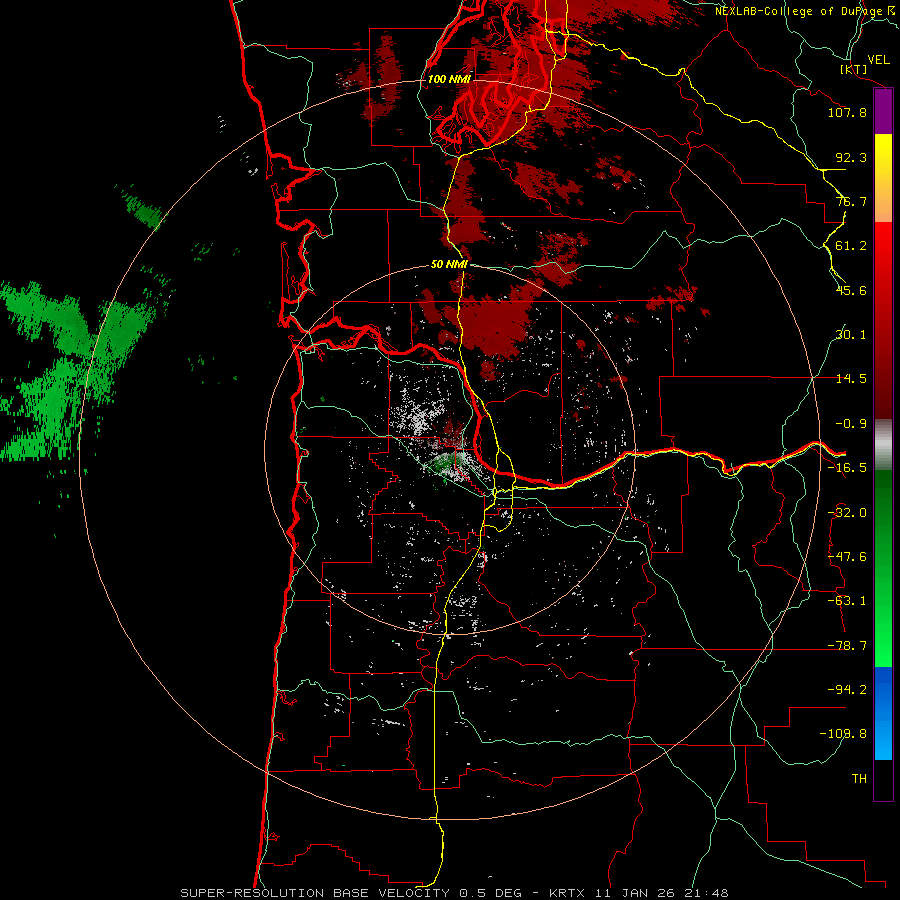Click the [KT] units label
Viewport: 900px width, 900px height.
point(854,70)
